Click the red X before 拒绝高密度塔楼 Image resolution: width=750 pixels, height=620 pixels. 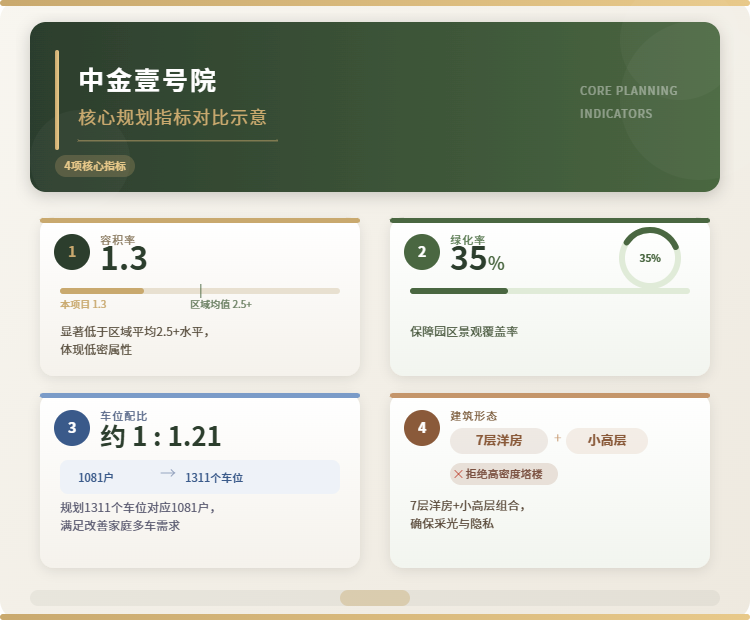point(458,474)
